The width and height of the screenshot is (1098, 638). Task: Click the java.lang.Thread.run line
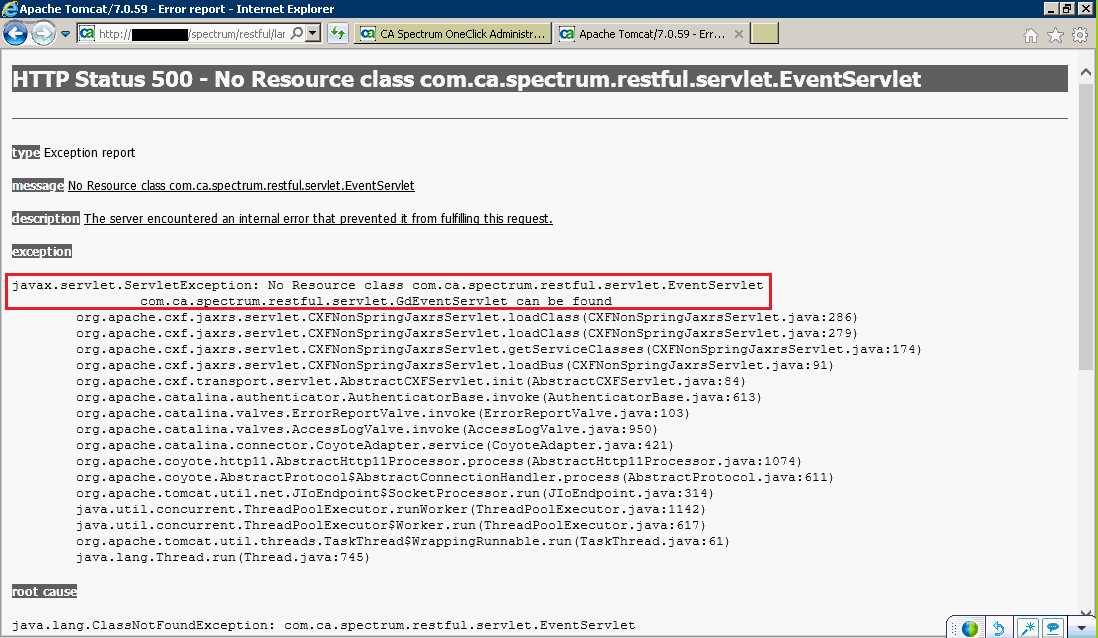click(223, 557)
